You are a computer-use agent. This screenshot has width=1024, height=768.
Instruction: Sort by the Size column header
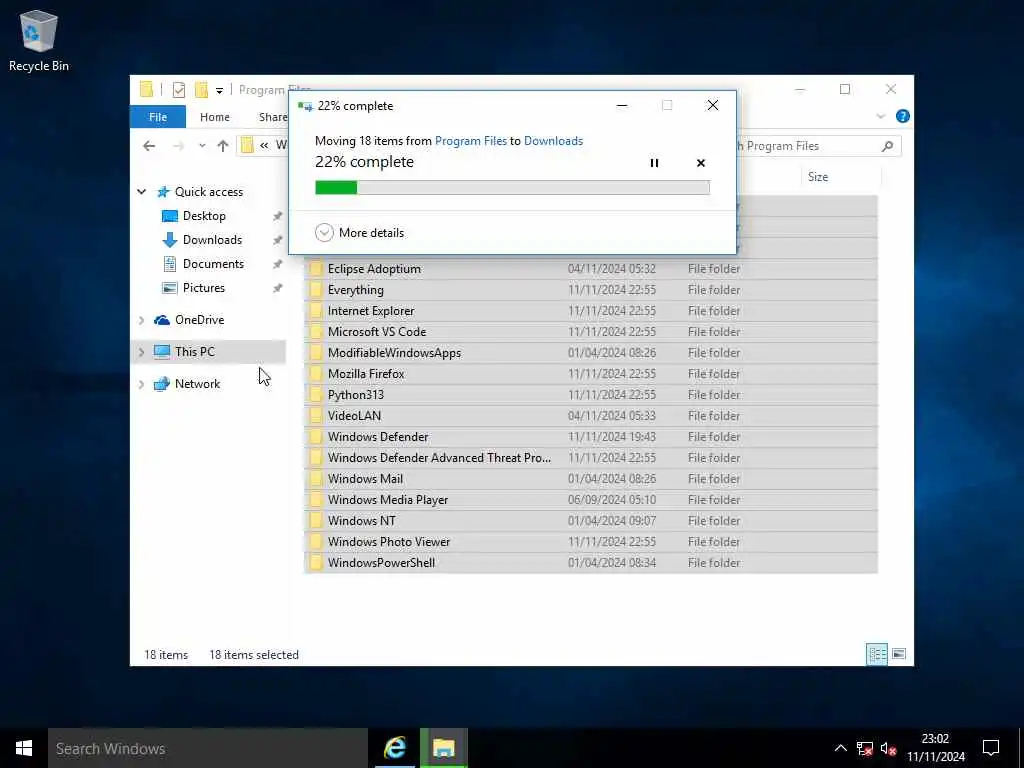pos(818,177)
